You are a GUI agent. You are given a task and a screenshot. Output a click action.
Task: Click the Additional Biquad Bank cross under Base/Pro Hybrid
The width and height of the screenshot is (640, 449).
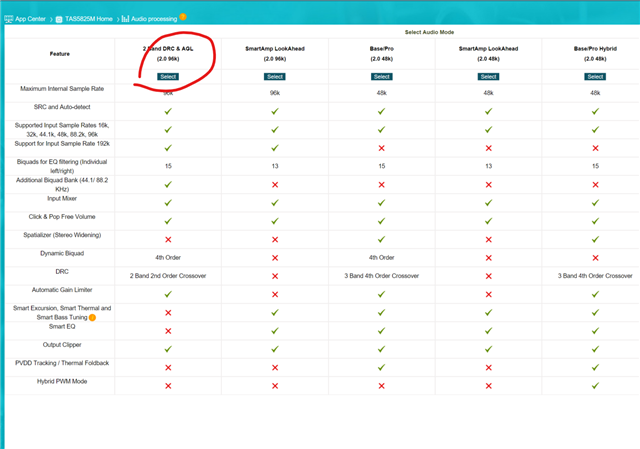coord(595,185)
